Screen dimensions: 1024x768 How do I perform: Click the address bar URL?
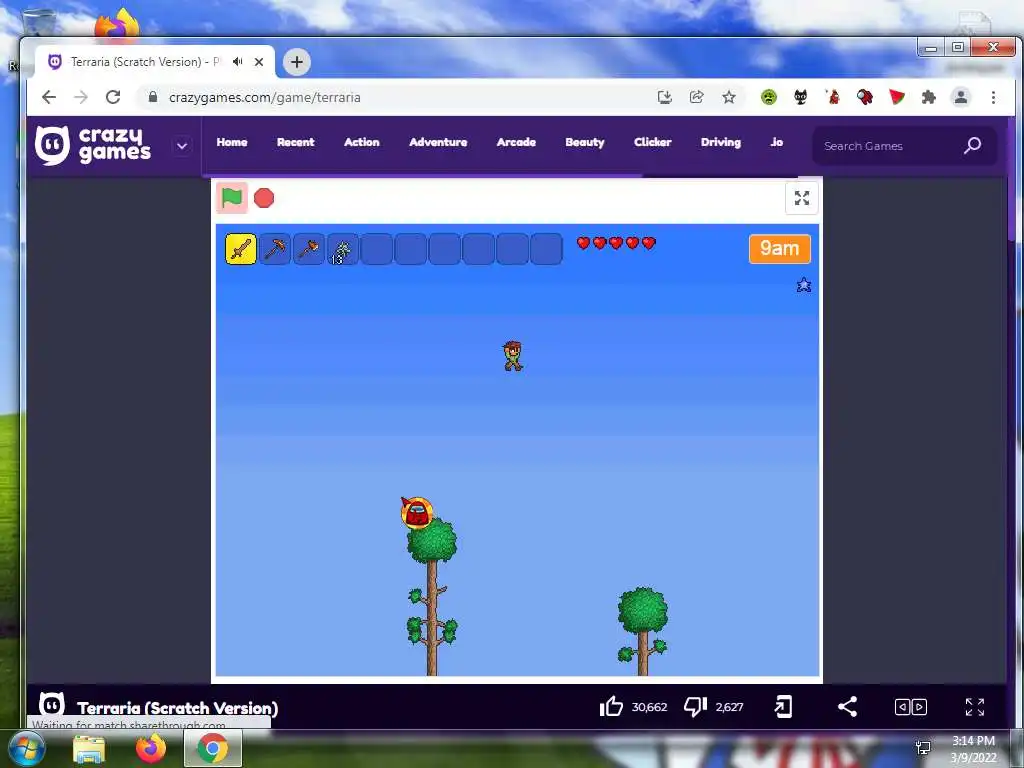click(x=264, y=97)
